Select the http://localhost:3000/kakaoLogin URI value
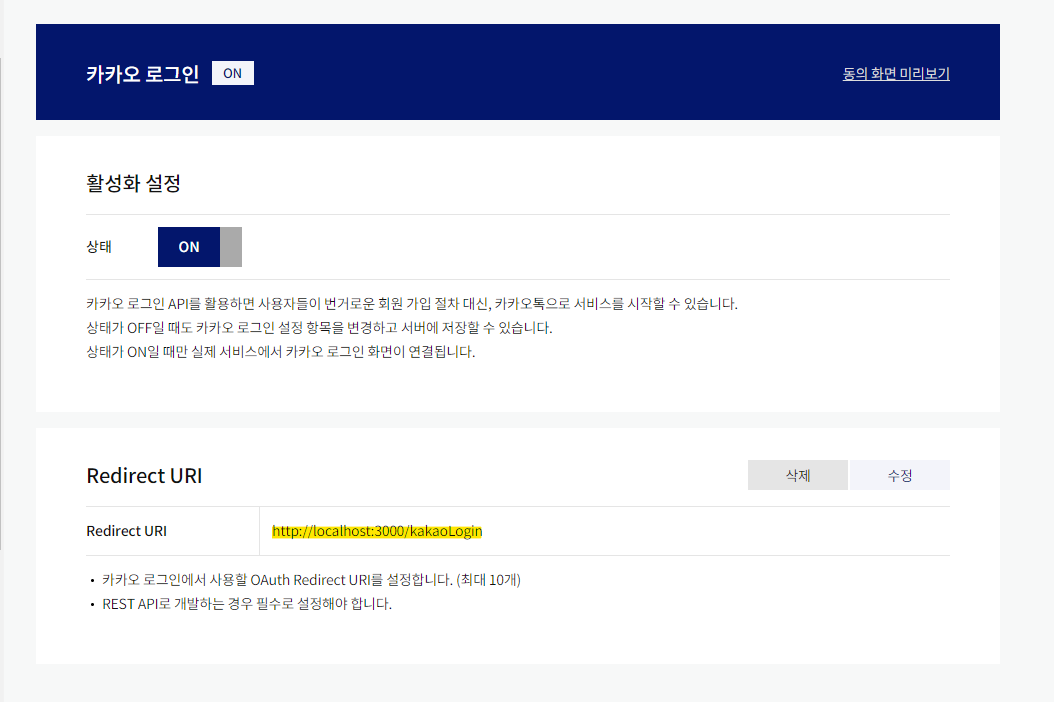 point(377,531)
